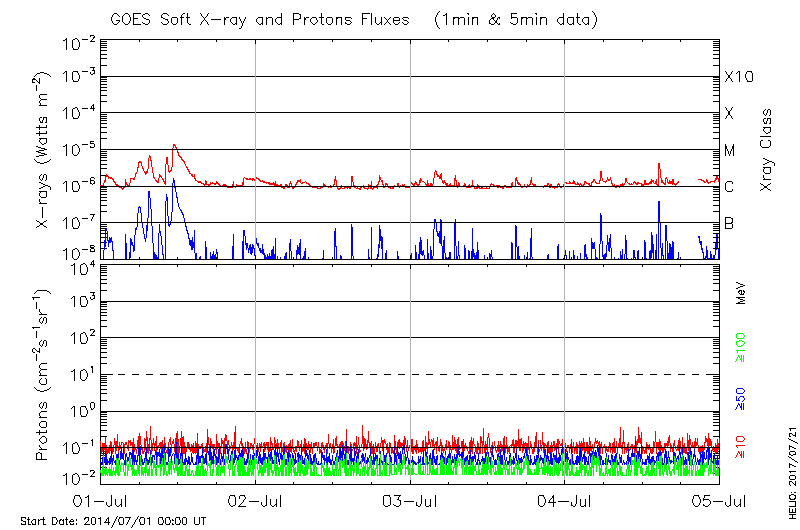
Task: Click the M flare class label
Action: coord(730,150)
